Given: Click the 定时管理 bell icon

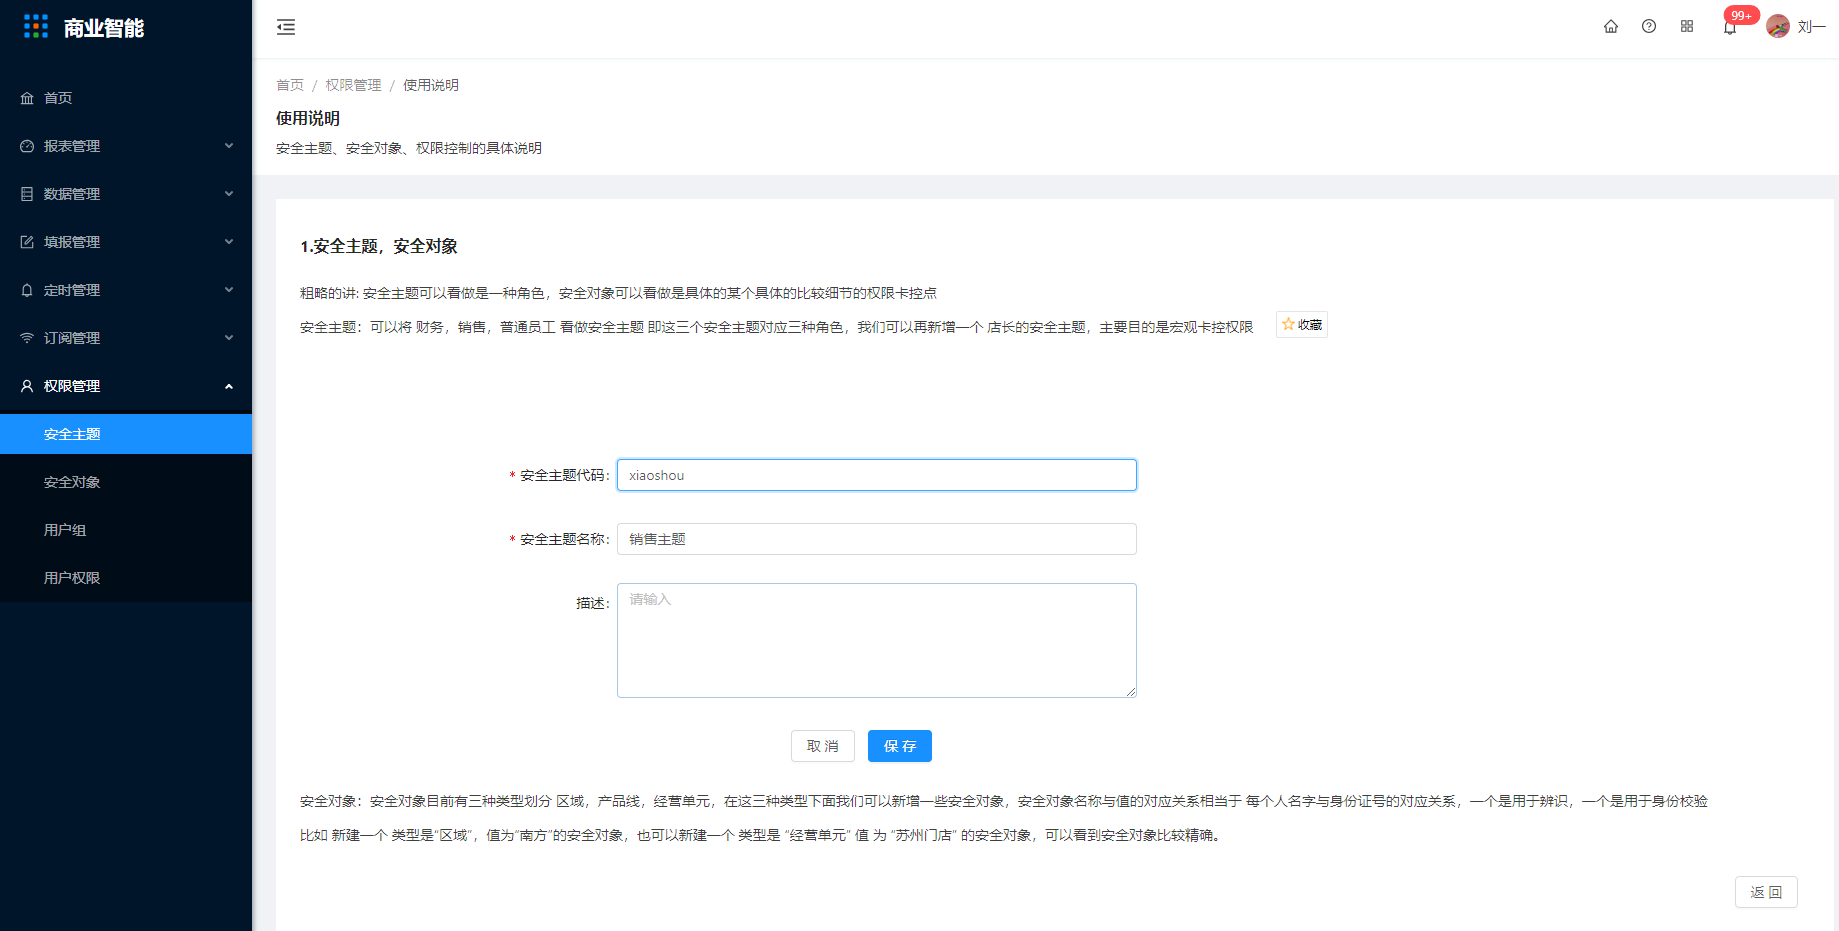Looking at the screenshot, I should tap(27, 290).
